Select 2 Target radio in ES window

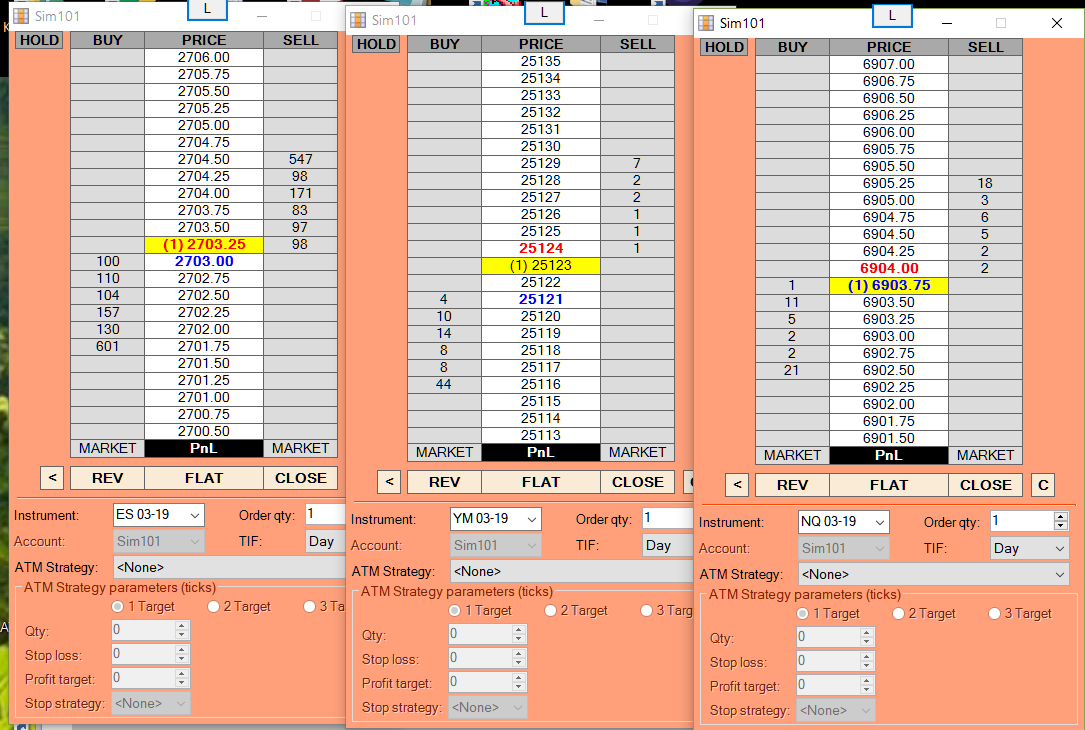[x=213, y=606]
